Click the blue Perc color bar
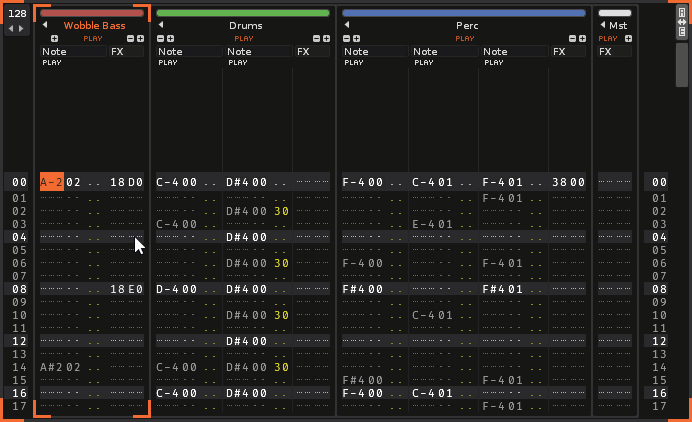 464,13
